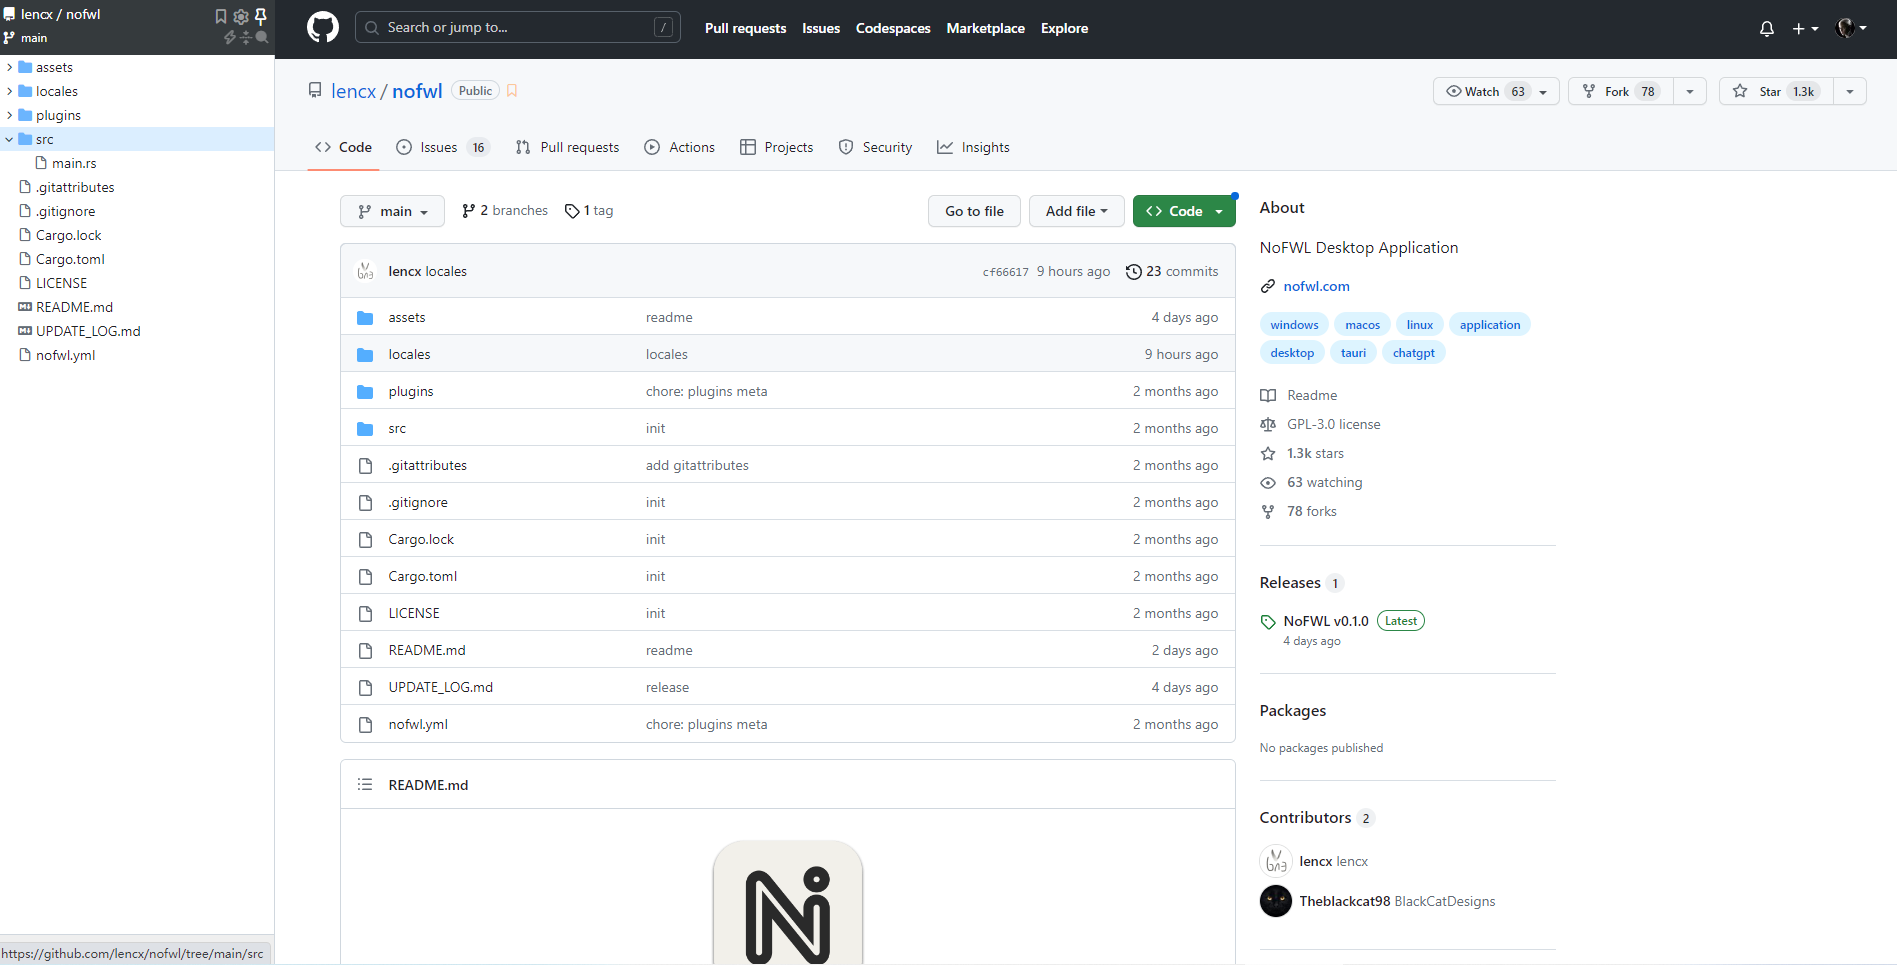This screenshot has height=965, width=1897.
Task: Click the file icon beside LICENSE in file list
Action: click(x=365, y=614)
